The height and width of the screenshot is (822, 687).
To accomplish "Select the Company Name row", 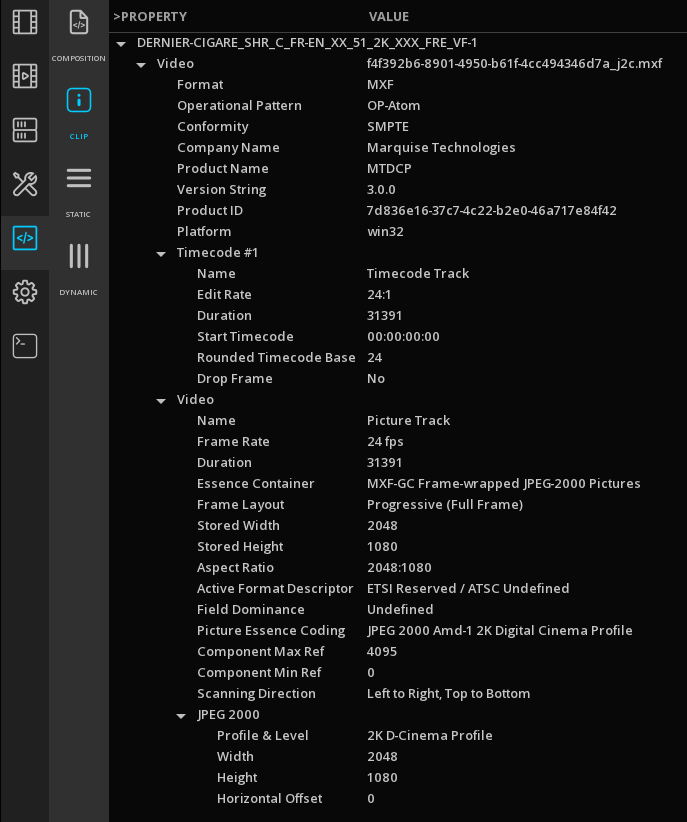I will pyautogui.click(x=398, y=148).
